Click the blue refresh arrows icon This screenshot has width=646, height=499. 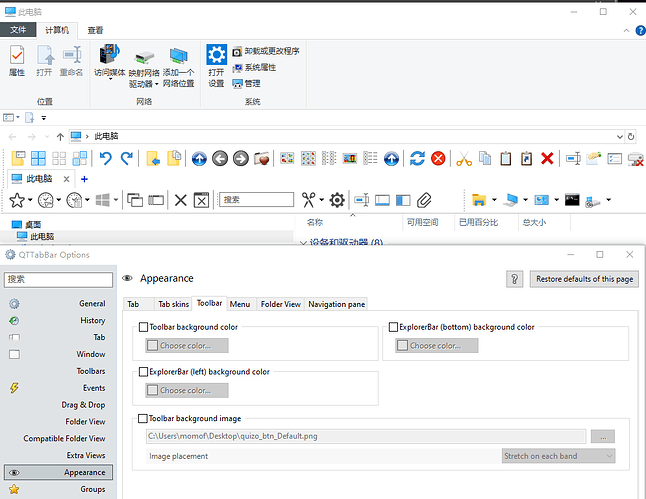point(417,158)
